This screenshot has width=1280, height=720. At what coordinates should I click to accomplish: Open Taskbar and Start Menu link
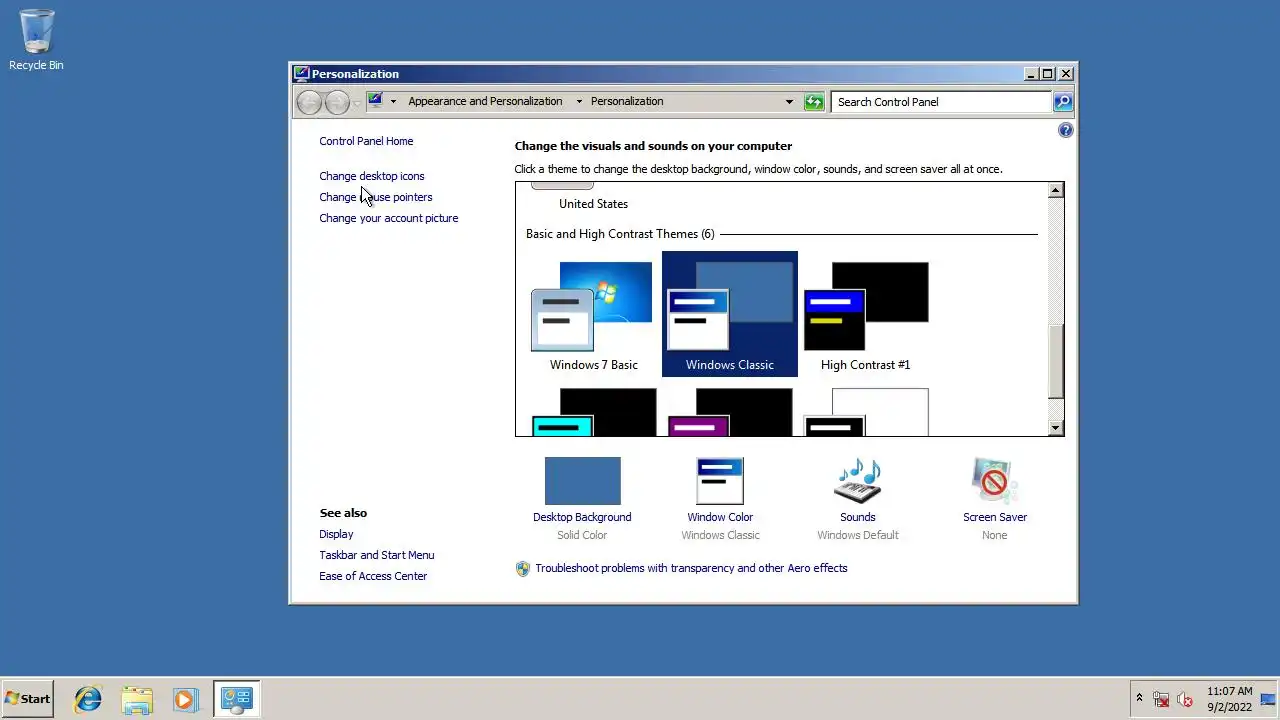[x=377, y=555]
